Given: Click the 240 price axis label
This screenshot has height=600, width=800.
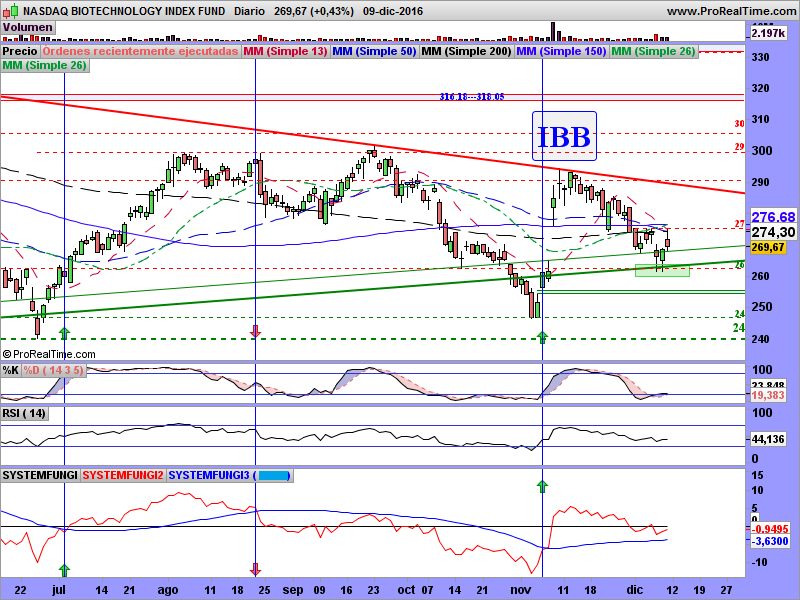Looking at the screenshot, I should (760, 339).
